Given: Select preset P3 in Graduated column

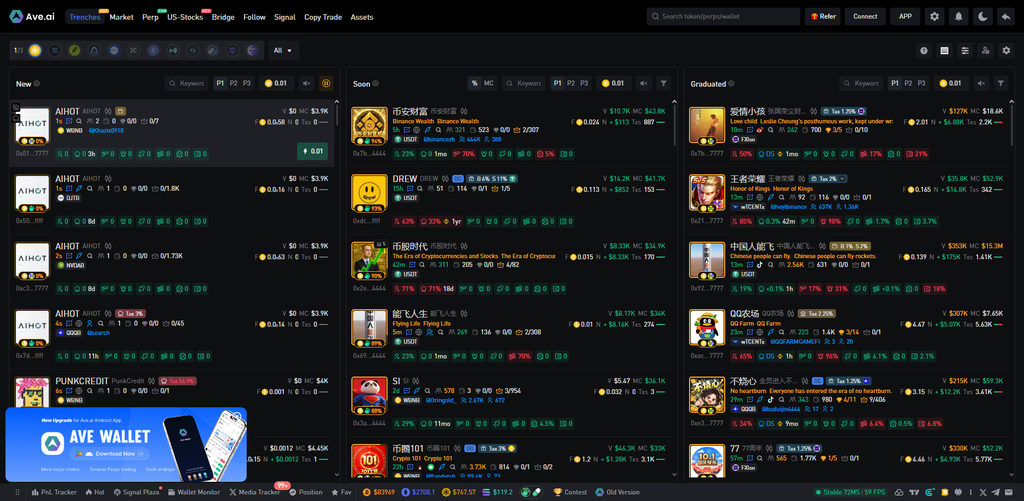Looking at the screenshot, I should pos(921,84).
